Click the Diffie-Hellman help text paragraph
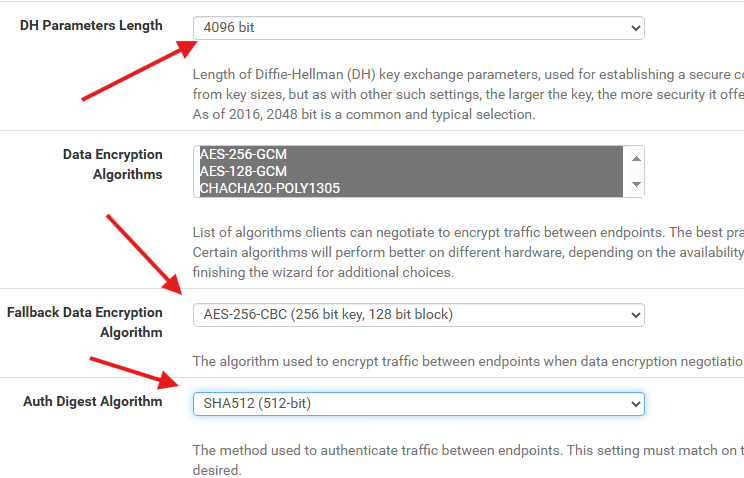Viewport: 744px width, 478px height. click(468, 94)
